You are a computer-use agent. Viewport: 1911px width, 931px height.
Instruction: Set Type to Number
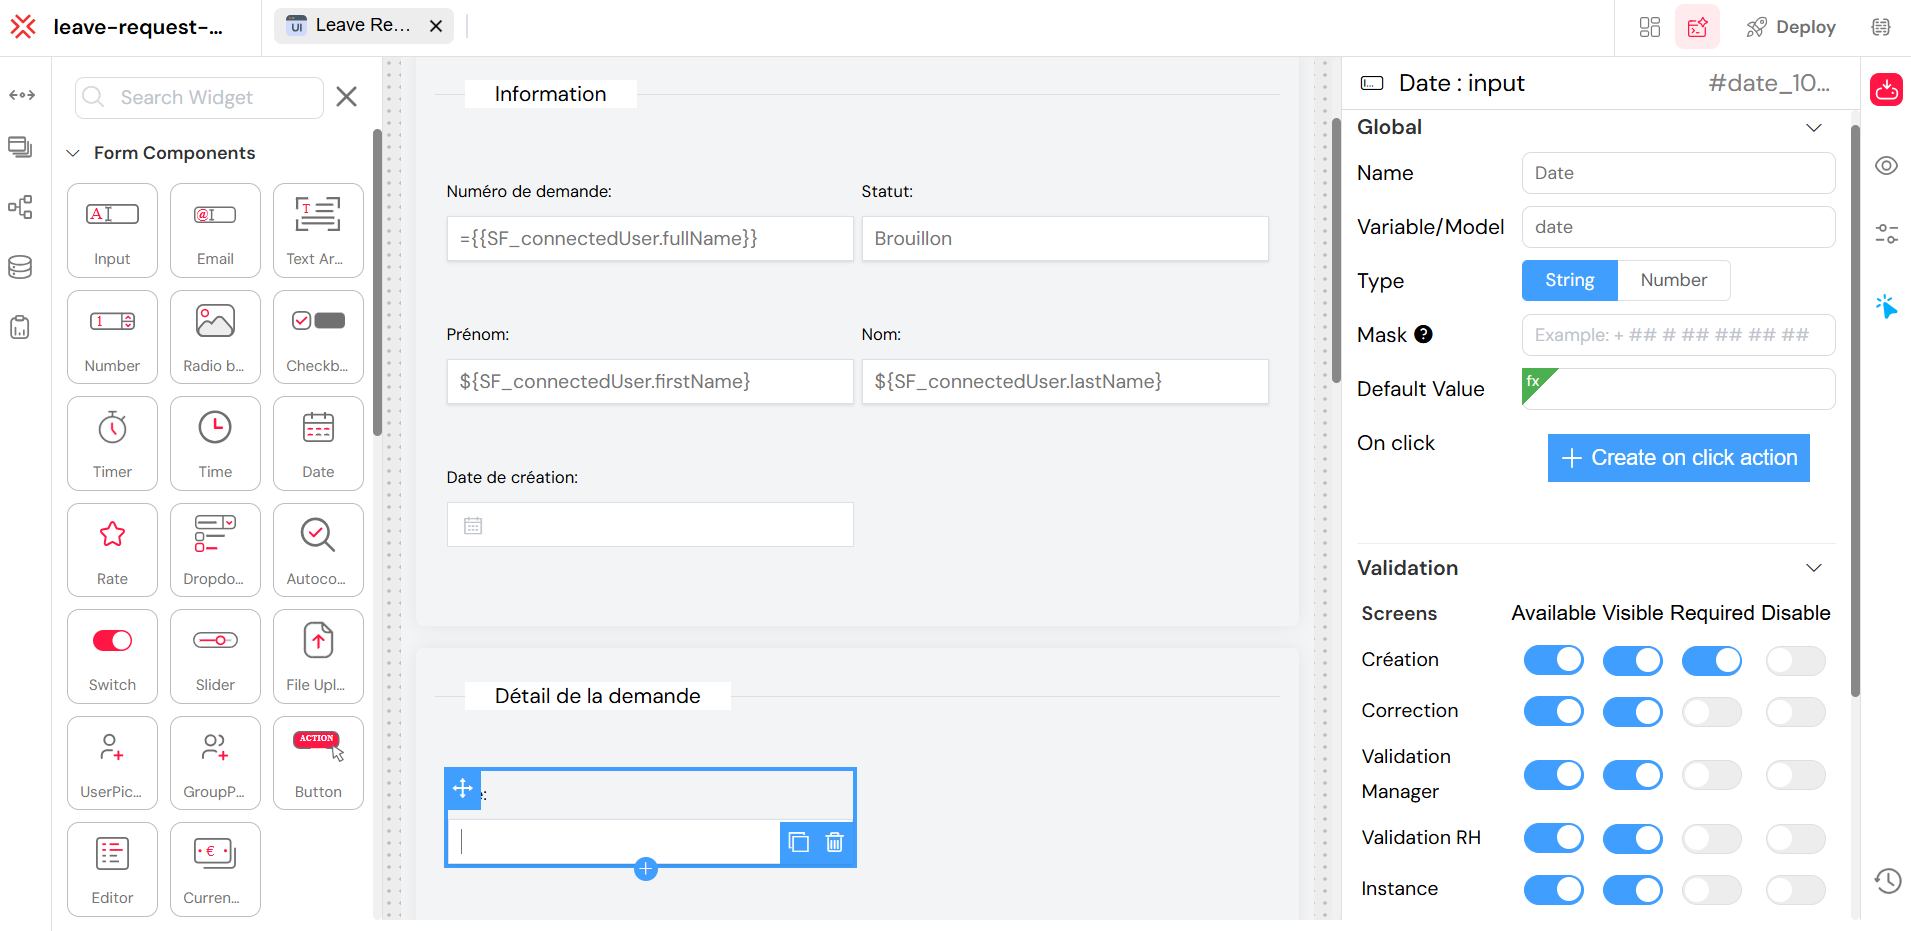coord(1673,281)
